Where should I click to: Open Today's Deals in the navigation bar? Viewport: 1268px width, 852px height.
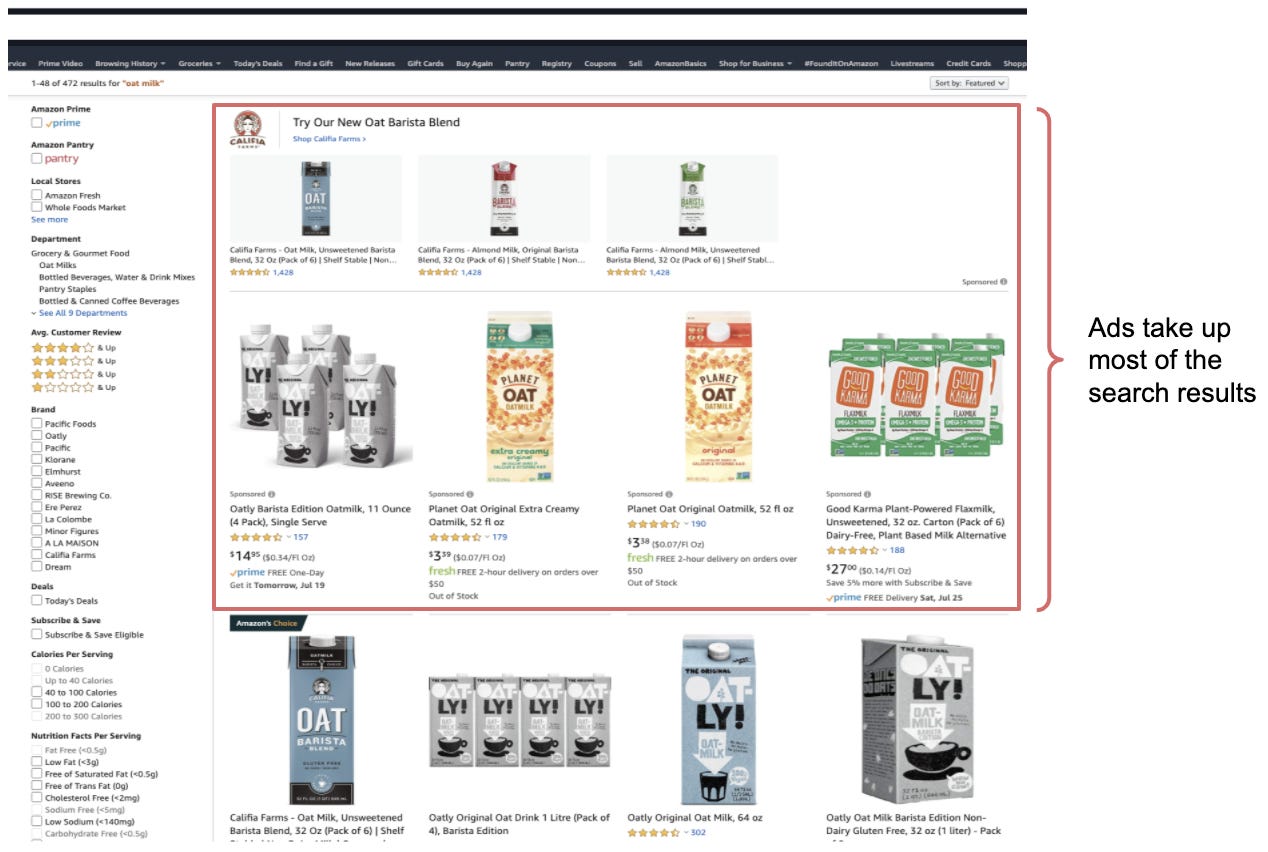[258, 63]
